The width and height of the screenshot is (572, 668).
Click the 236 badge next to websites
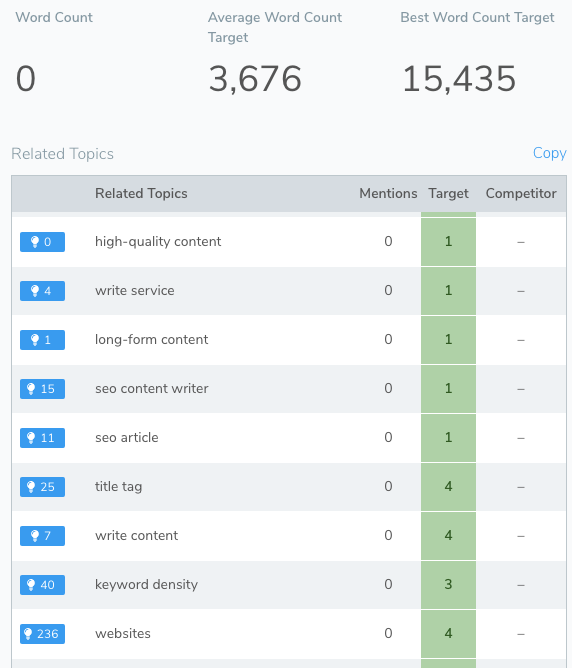pos(42,634)
